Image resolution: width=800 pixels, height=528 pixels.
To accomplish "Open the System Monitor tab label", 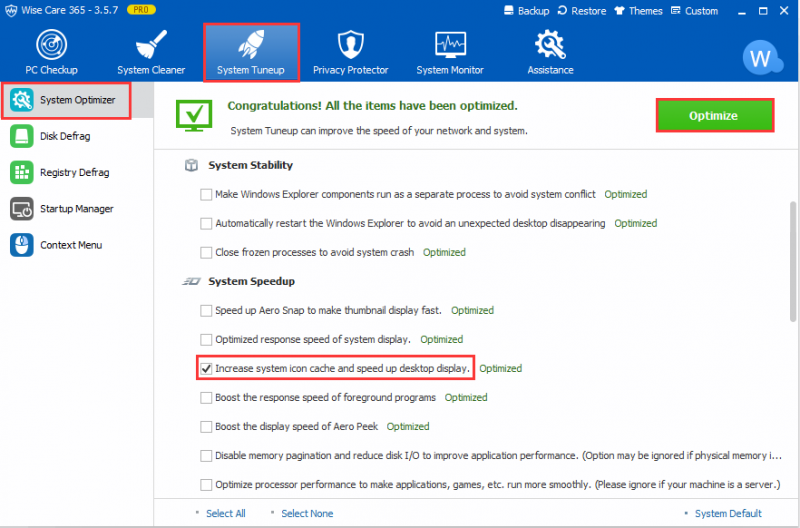I will [x=450, y=70].
